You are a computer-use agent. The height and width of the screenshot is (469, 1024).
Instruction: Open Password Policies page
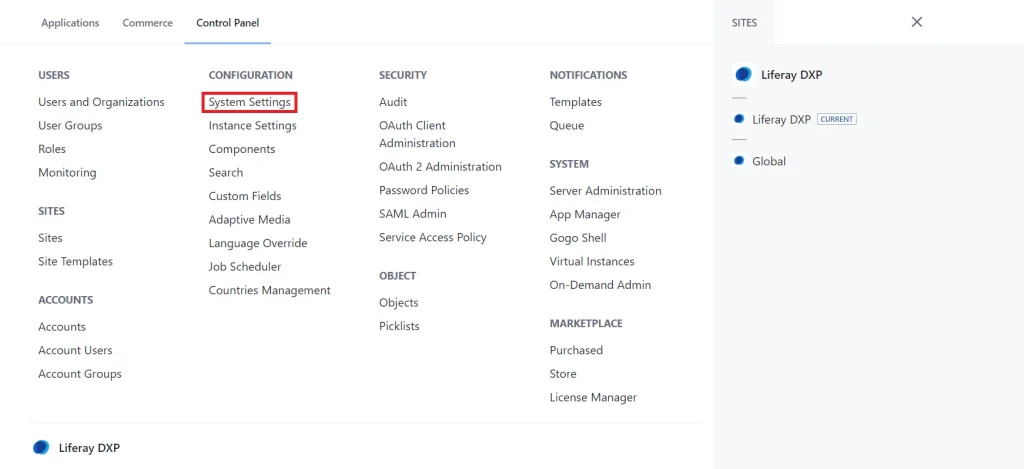click(x=424, y=190)
